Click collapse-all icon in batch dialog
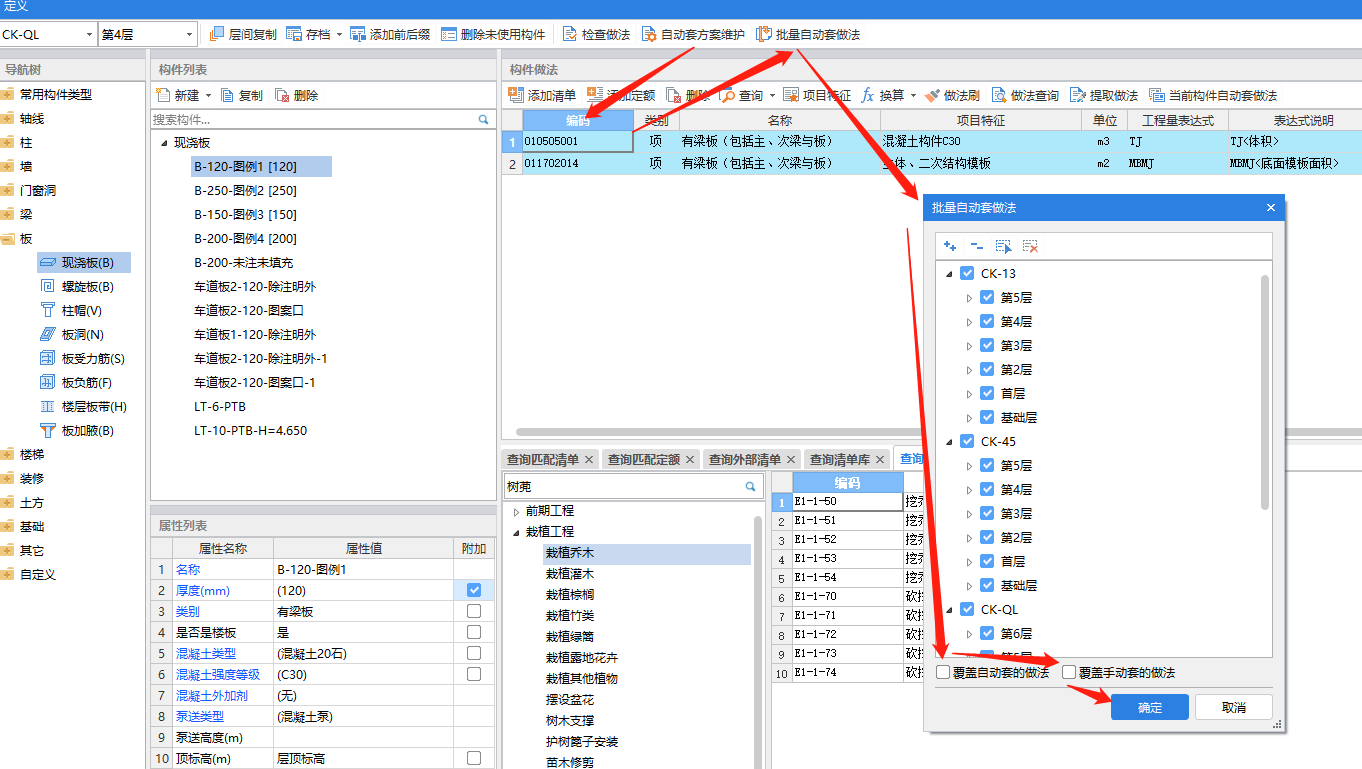 977,246
